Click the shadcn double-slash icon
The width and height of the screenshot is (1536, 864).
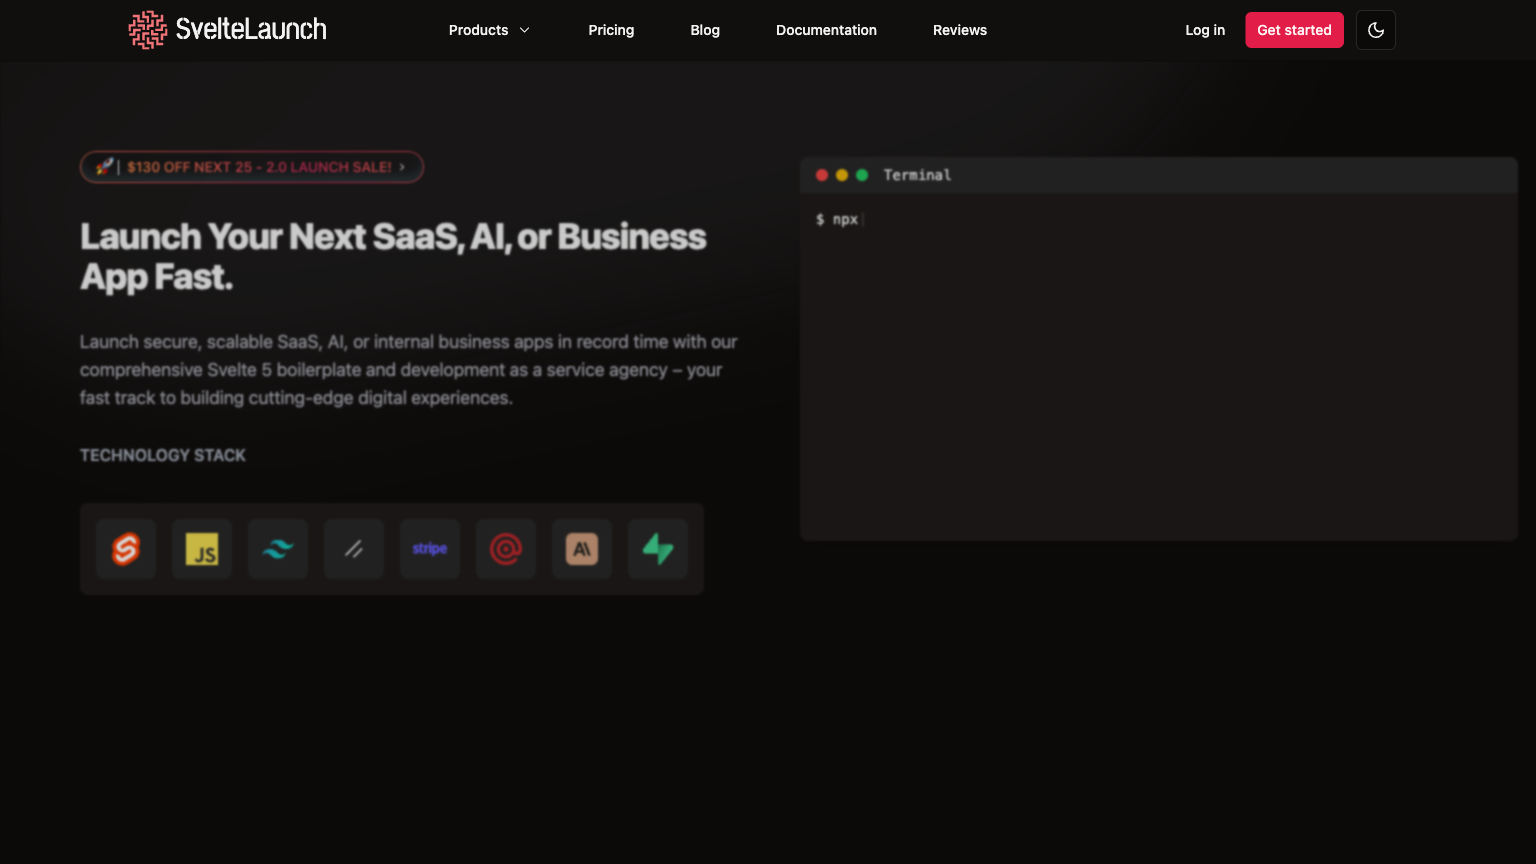[x=354, y=549]
